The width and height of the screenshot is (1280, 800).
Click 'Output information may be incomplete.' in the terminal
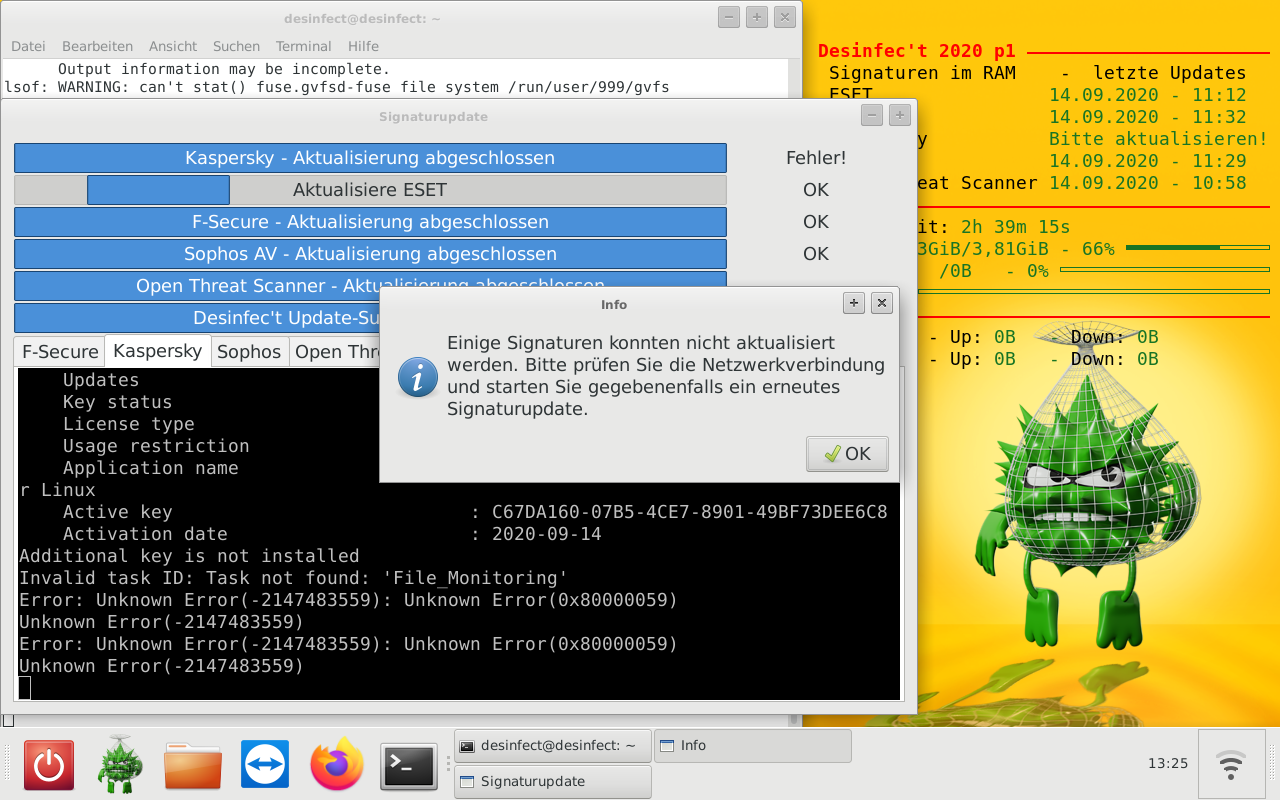[223, 69]
